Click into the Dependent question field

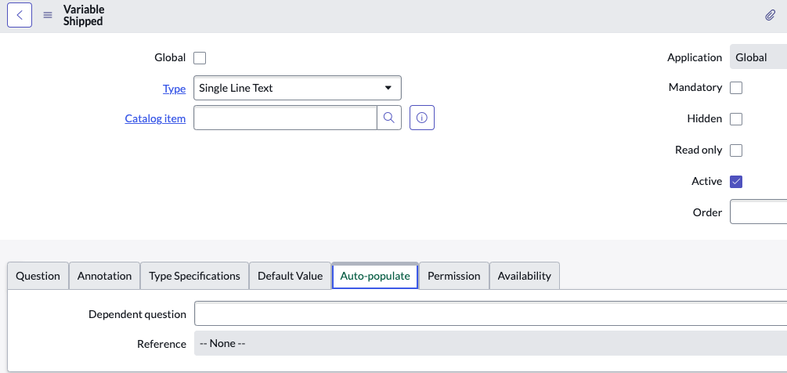click(x=490, y=314)
